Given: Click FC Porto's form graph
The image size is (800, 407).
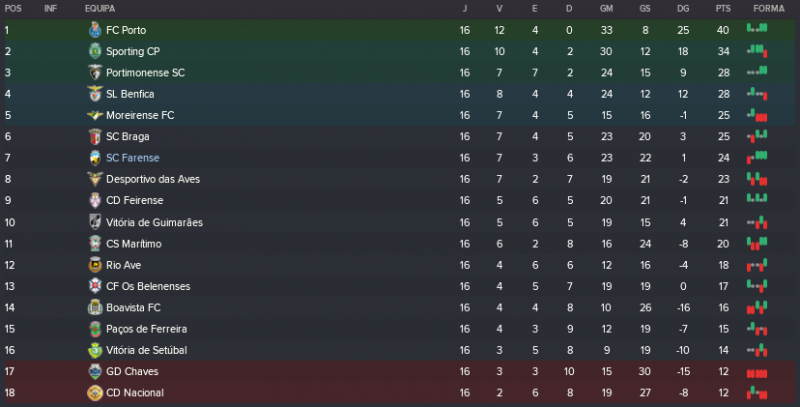Looking at the screenshot, I should [757, 30].
